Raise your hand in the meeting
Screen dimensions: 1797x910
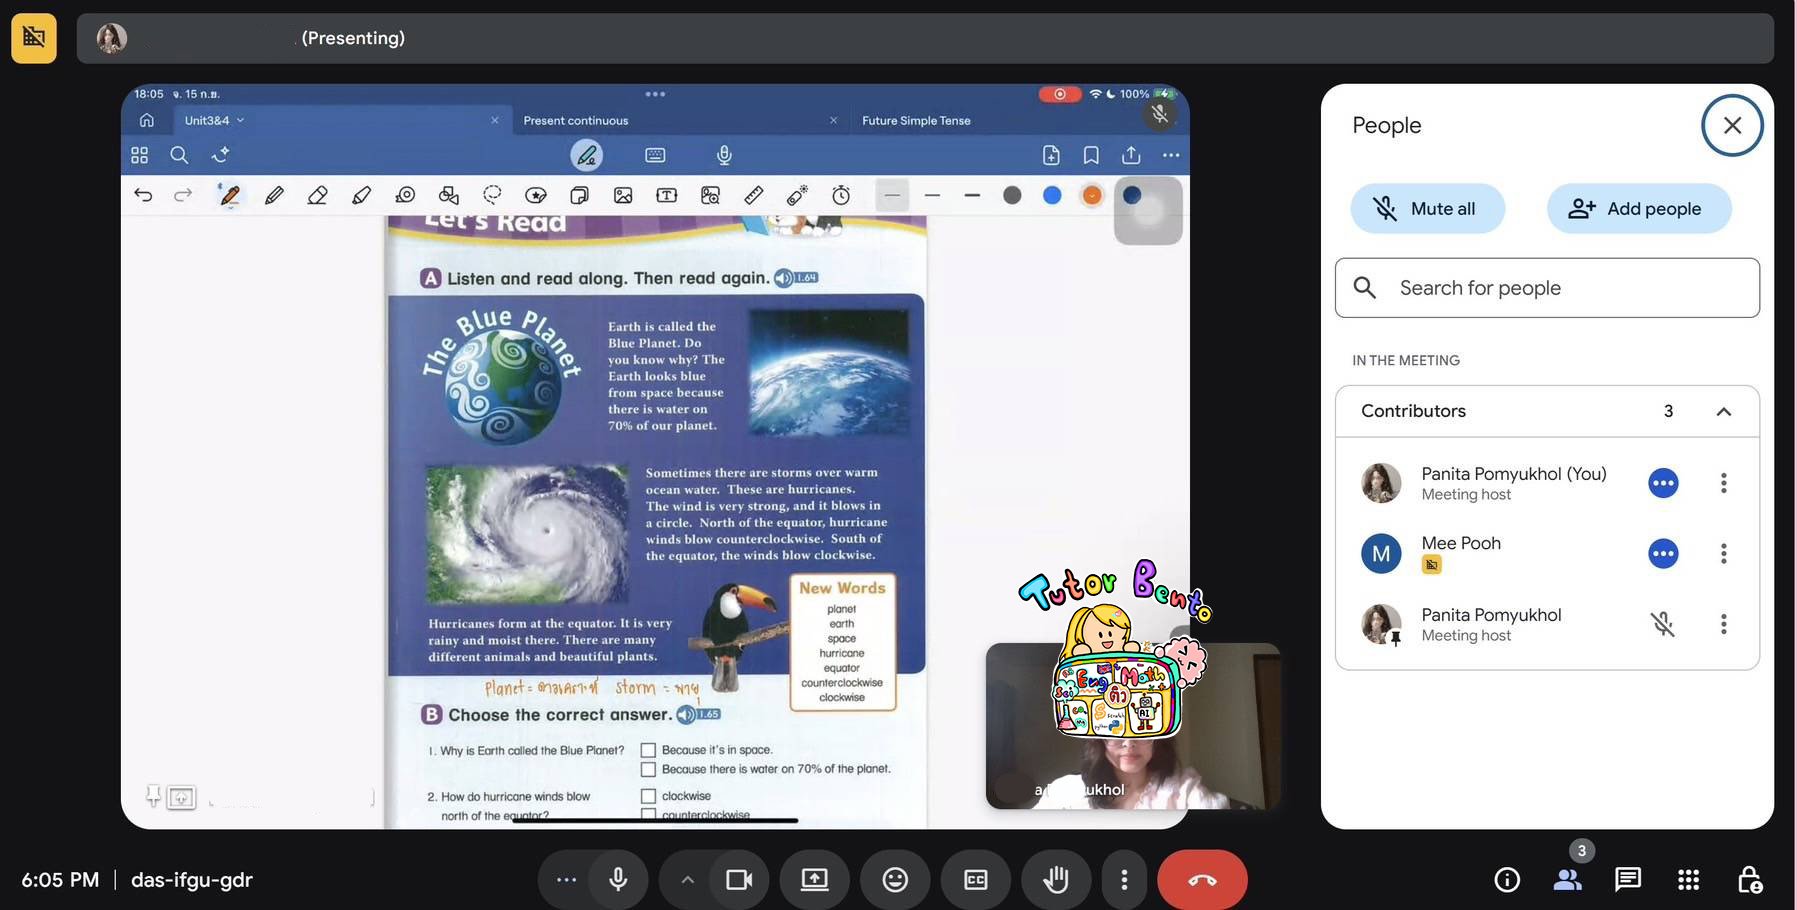[x=1055, y=878]
